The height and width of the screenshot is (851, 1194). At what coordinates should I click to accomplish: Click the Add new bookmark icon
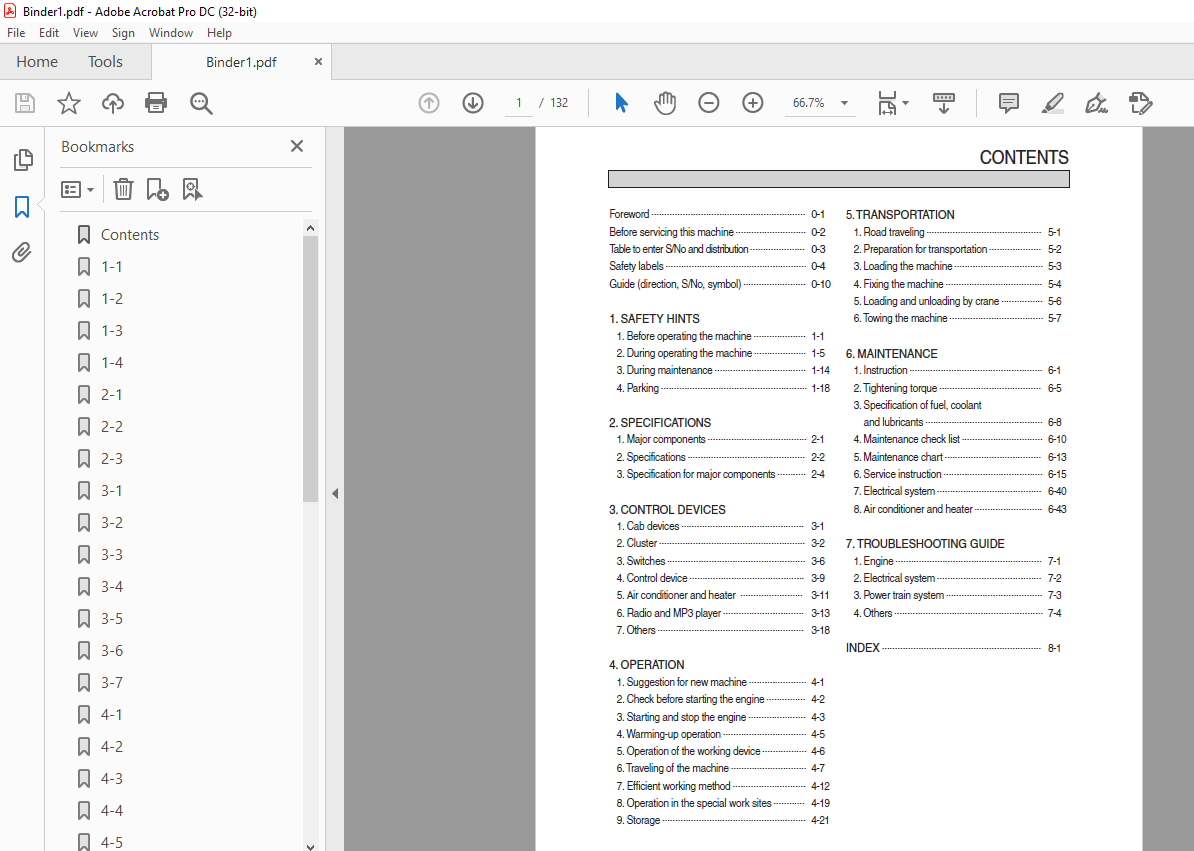pos(157,189)
